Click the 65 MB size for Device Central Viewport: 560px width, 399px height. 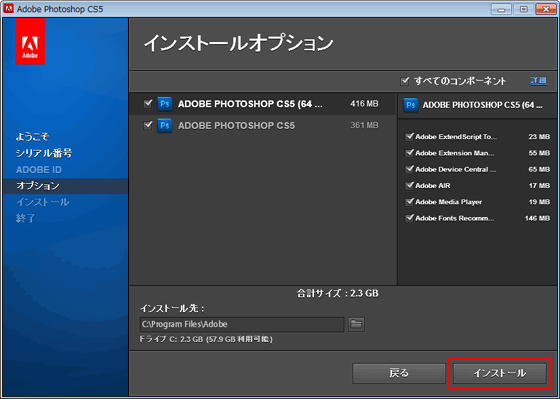[x=539, y=169]
